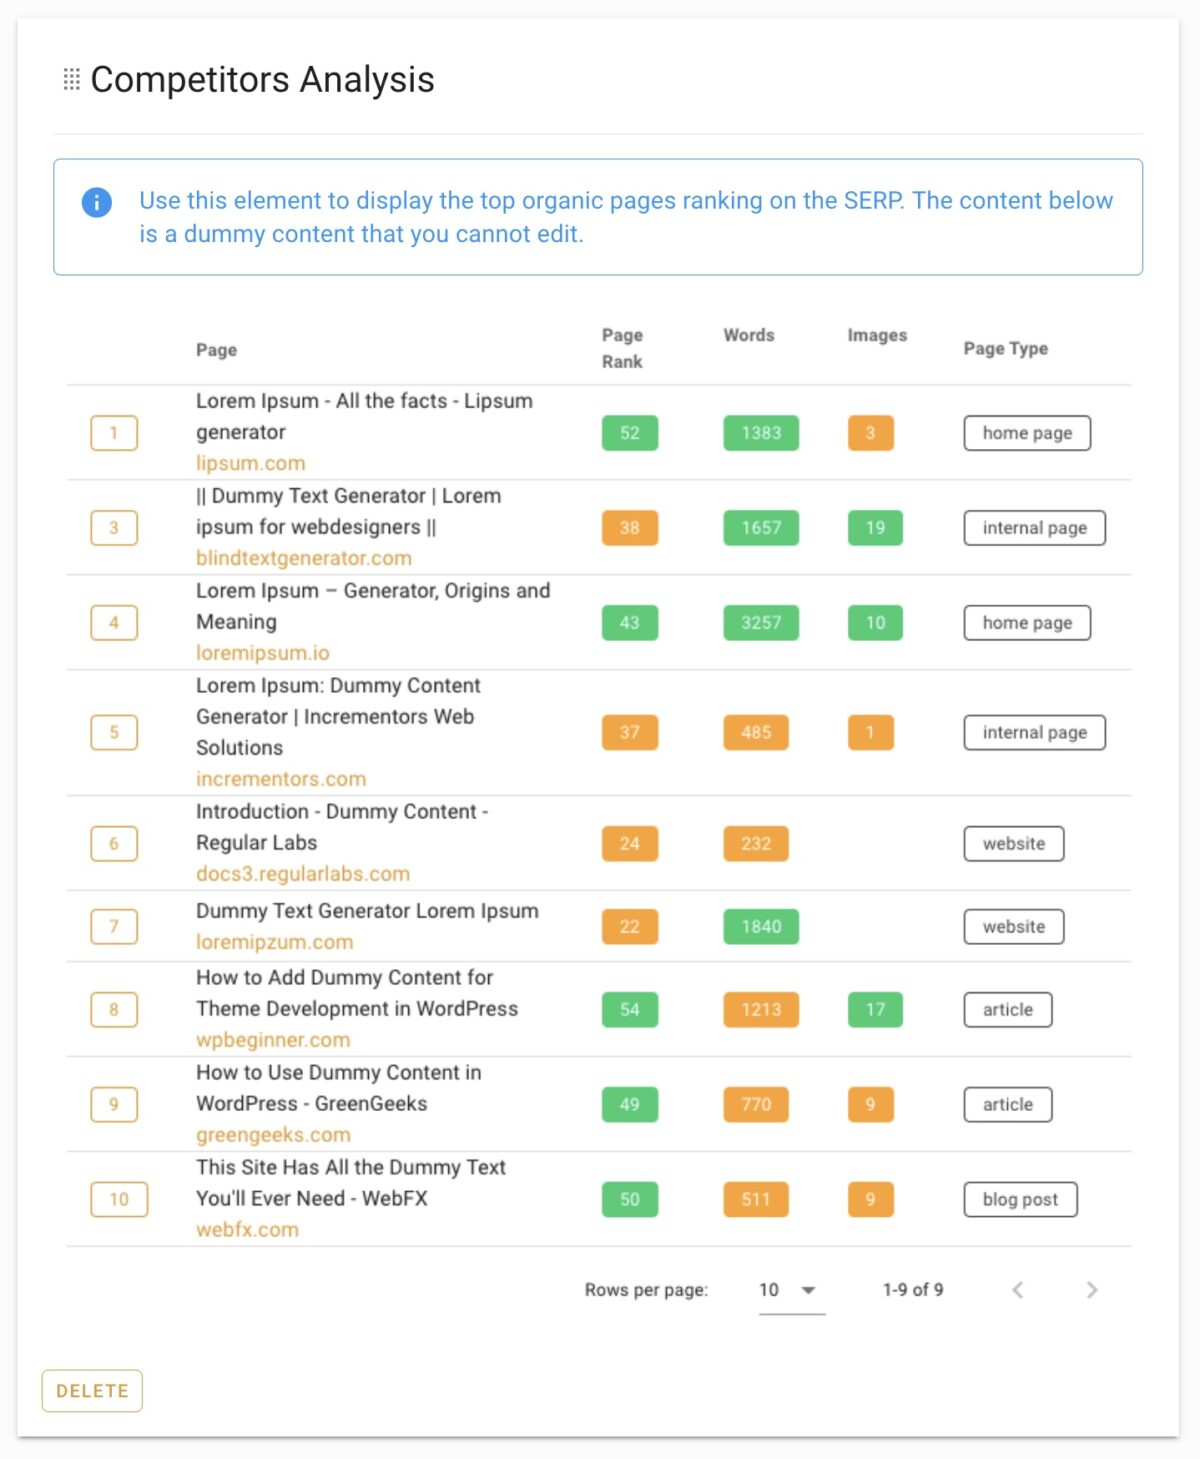Click the orange Page Rank badge showing 22
Image resolution: width=1200 pixels, height=1459 pixels.
(628, 927)
